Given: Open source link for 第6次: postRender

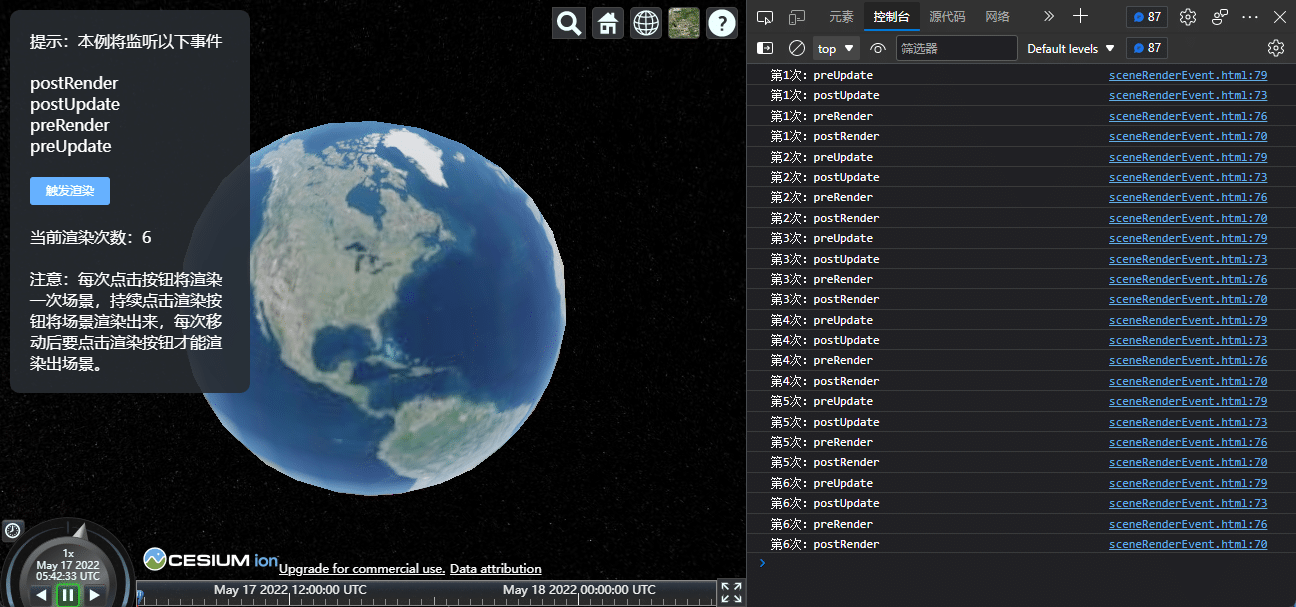Looking at the screenshot, I should point(1188,544).
